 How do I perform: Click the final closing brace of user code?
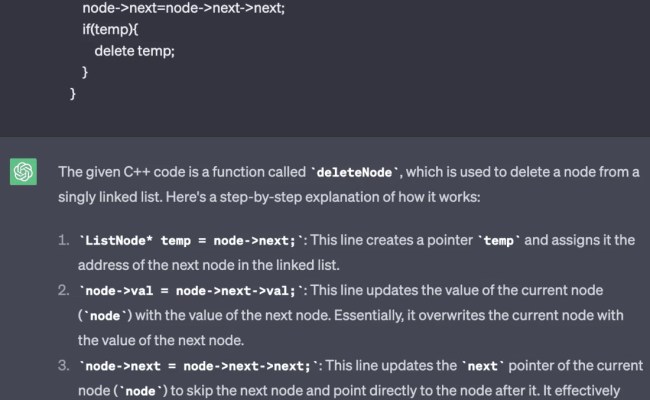tap(73, 94)
